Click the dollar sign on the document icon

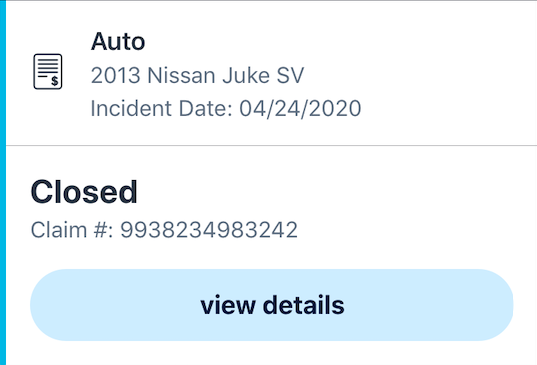pyautogui.click(x=54, y=81)
